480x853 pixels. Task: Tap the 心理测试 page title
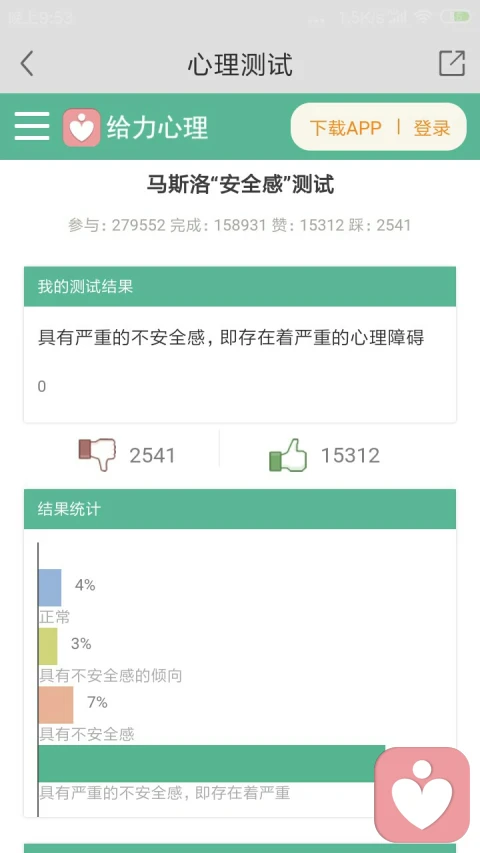(x=241, y=64)
